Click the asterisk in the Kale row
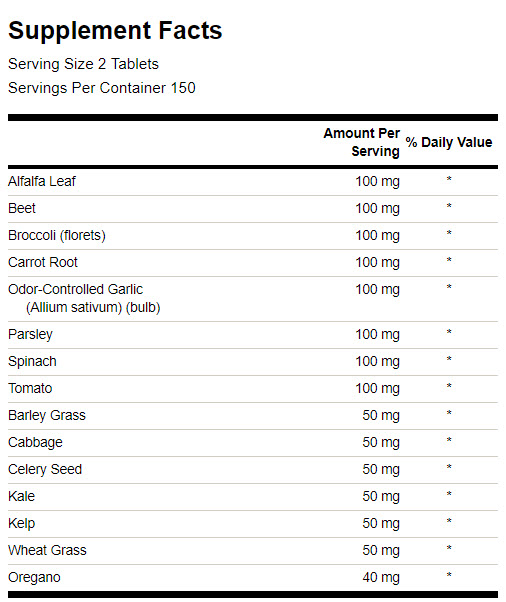506x602 pixels. coord(449,494)
